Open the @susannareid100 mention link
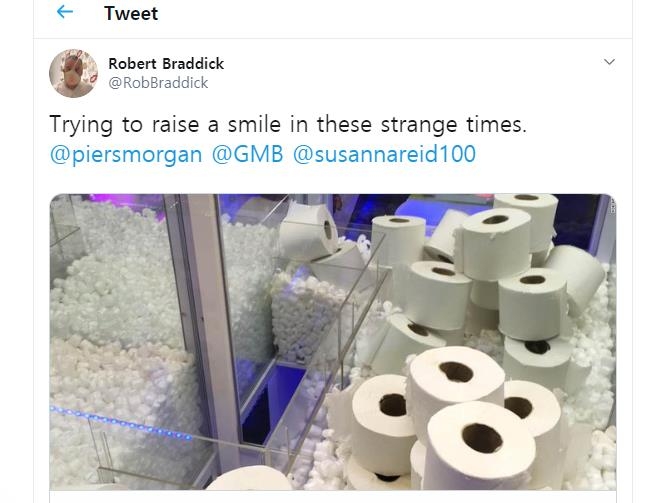Viewport: 653px width, 503px height. [384, 154]
